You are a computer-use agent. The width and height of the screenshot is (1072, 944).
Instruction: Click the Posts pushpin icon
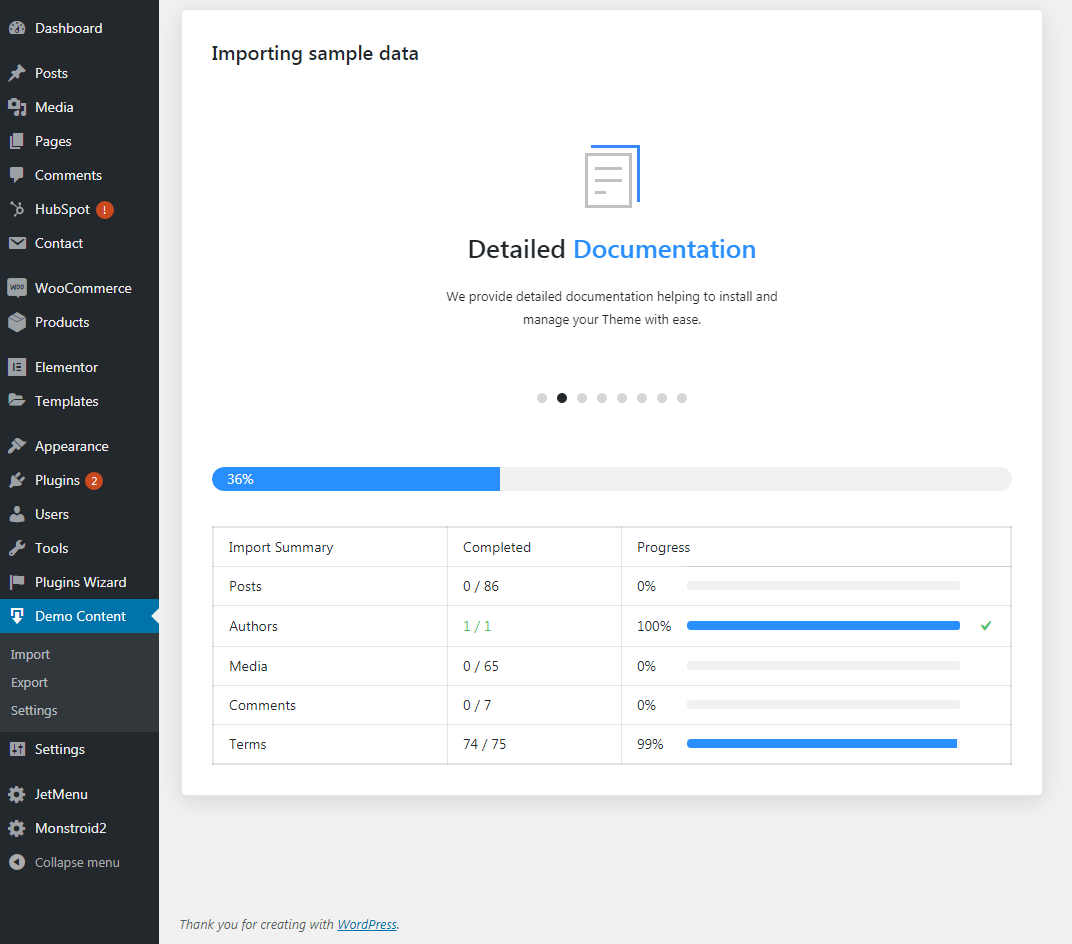(17, 73)
